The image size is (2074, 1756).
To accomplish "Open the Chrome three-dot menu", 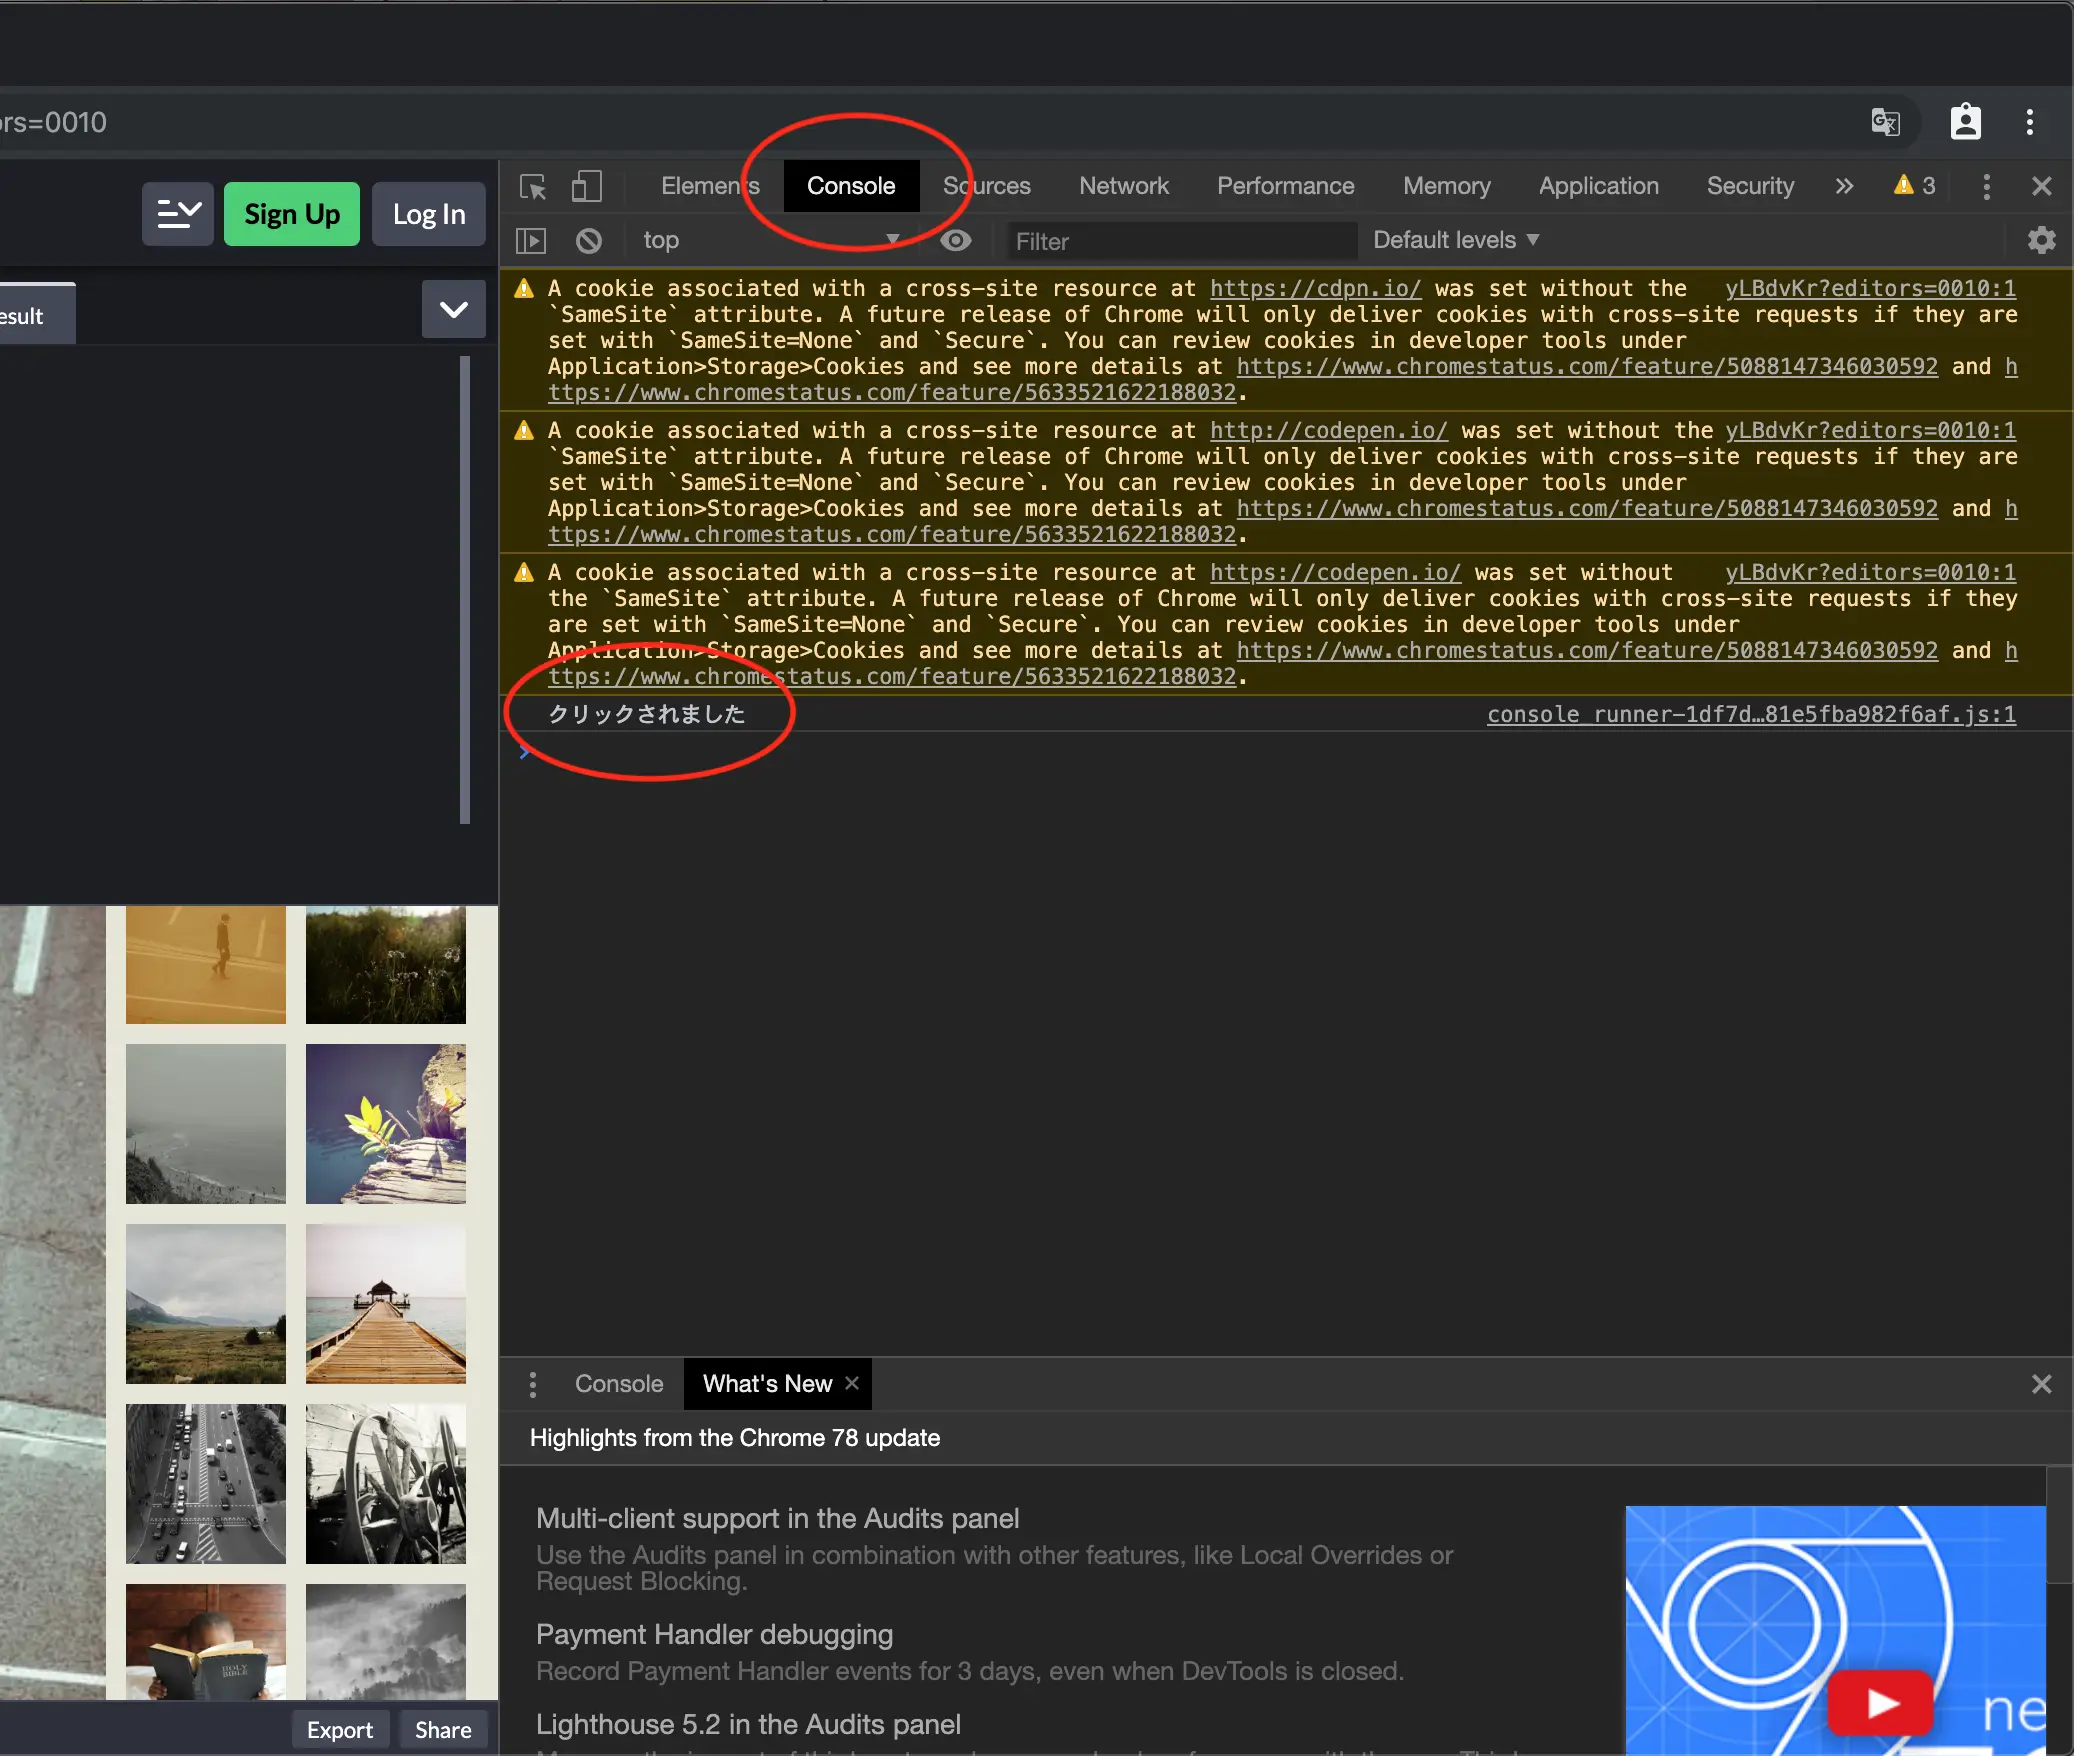I will point(2029,123).
